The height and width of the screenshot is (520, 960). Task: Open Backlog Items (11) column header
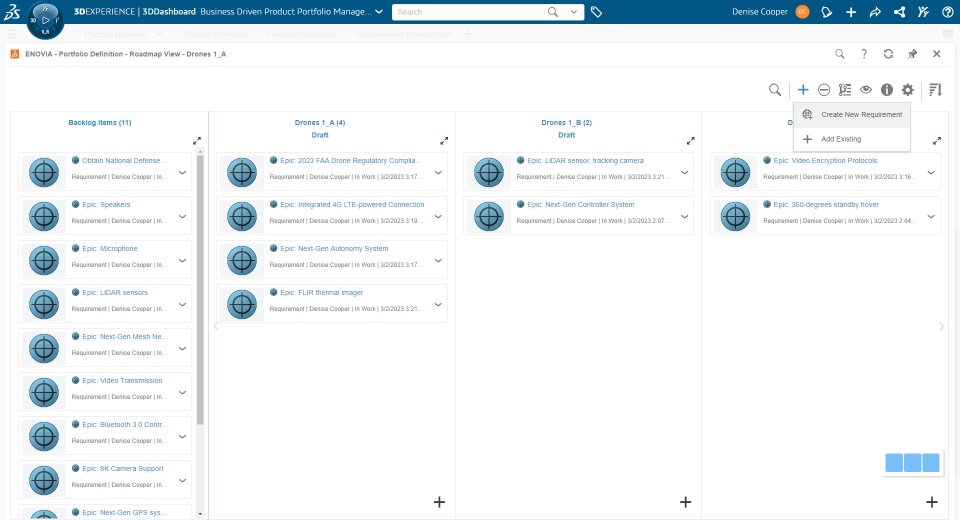pyautogui.click(x=100, y=122)
